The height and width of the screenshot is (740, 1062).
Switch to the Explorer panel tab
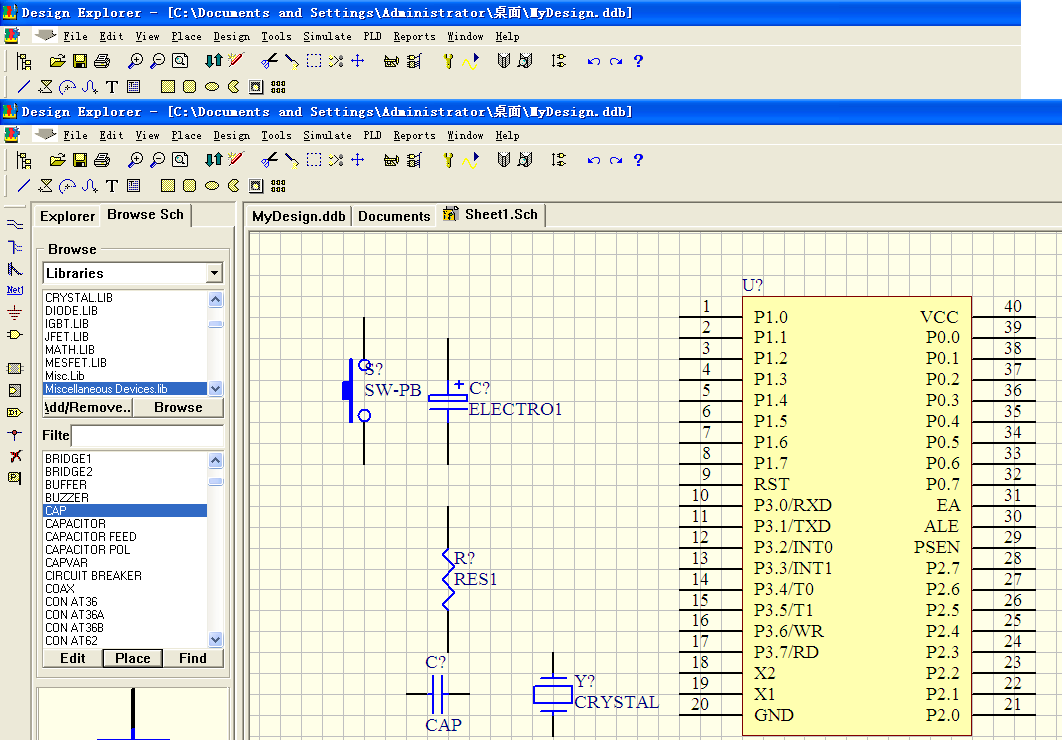click(67, 216)
